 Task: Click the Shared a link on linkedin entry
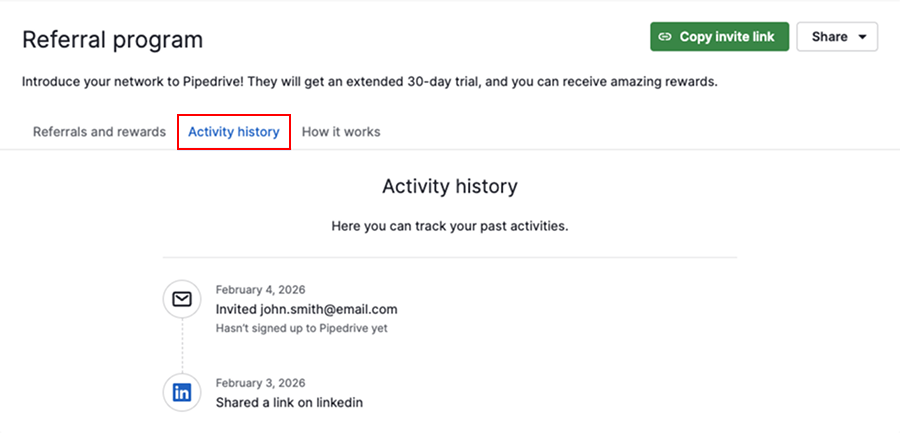[289, 402]
